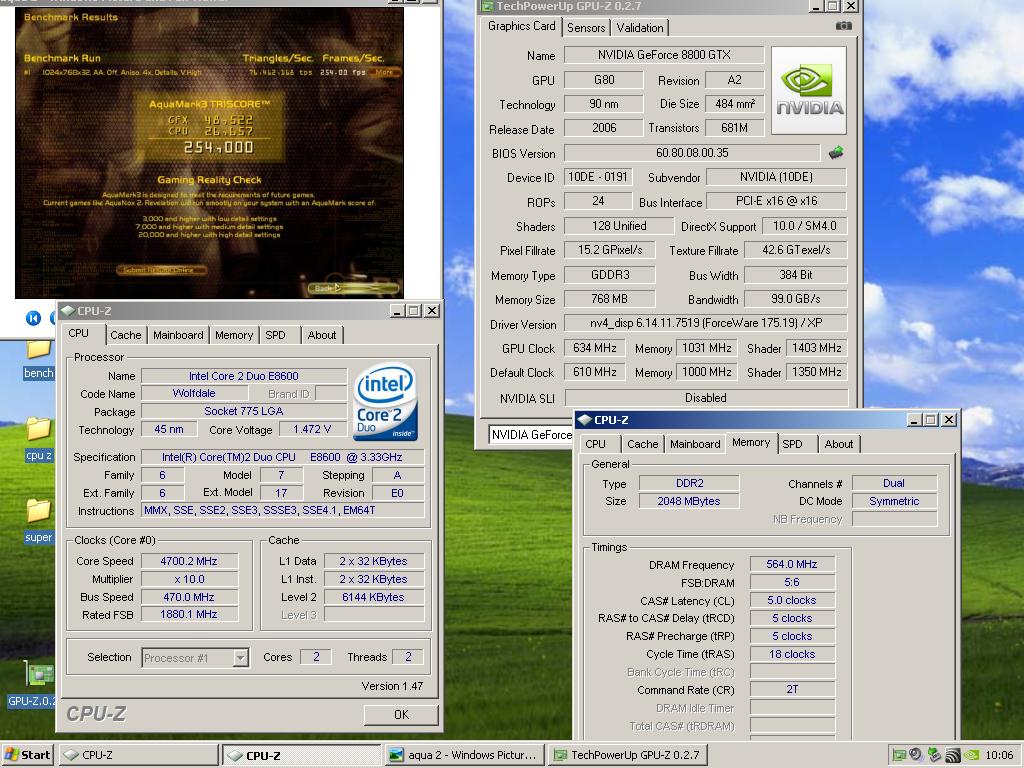
Task: Click the FSB:DRAM 5:6 value
Action: [x=792, y=582]
